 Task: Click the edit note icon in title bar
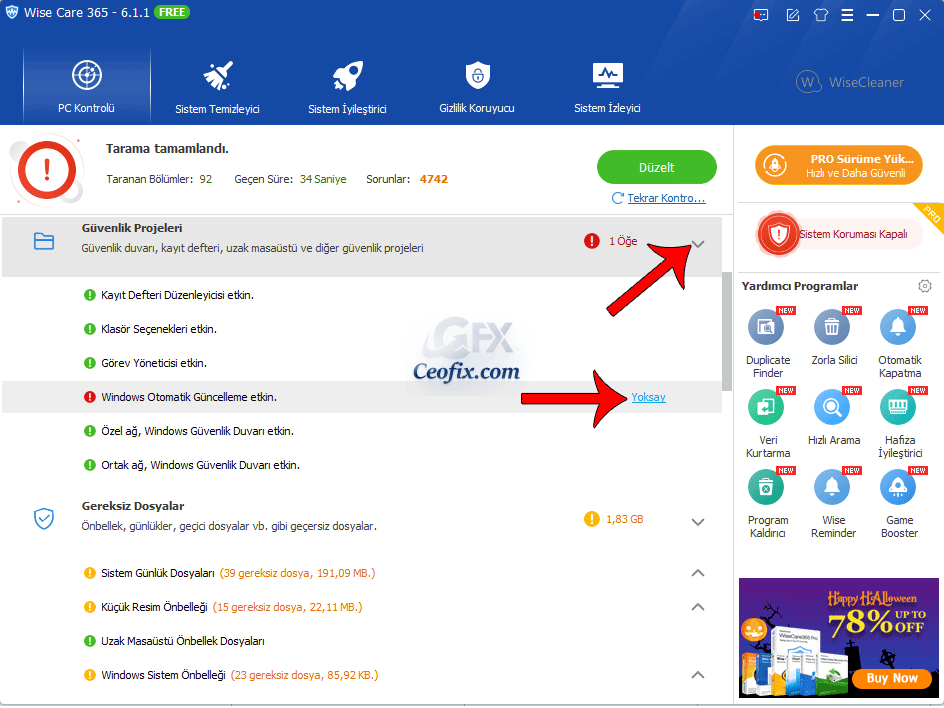tap(793, 15)
